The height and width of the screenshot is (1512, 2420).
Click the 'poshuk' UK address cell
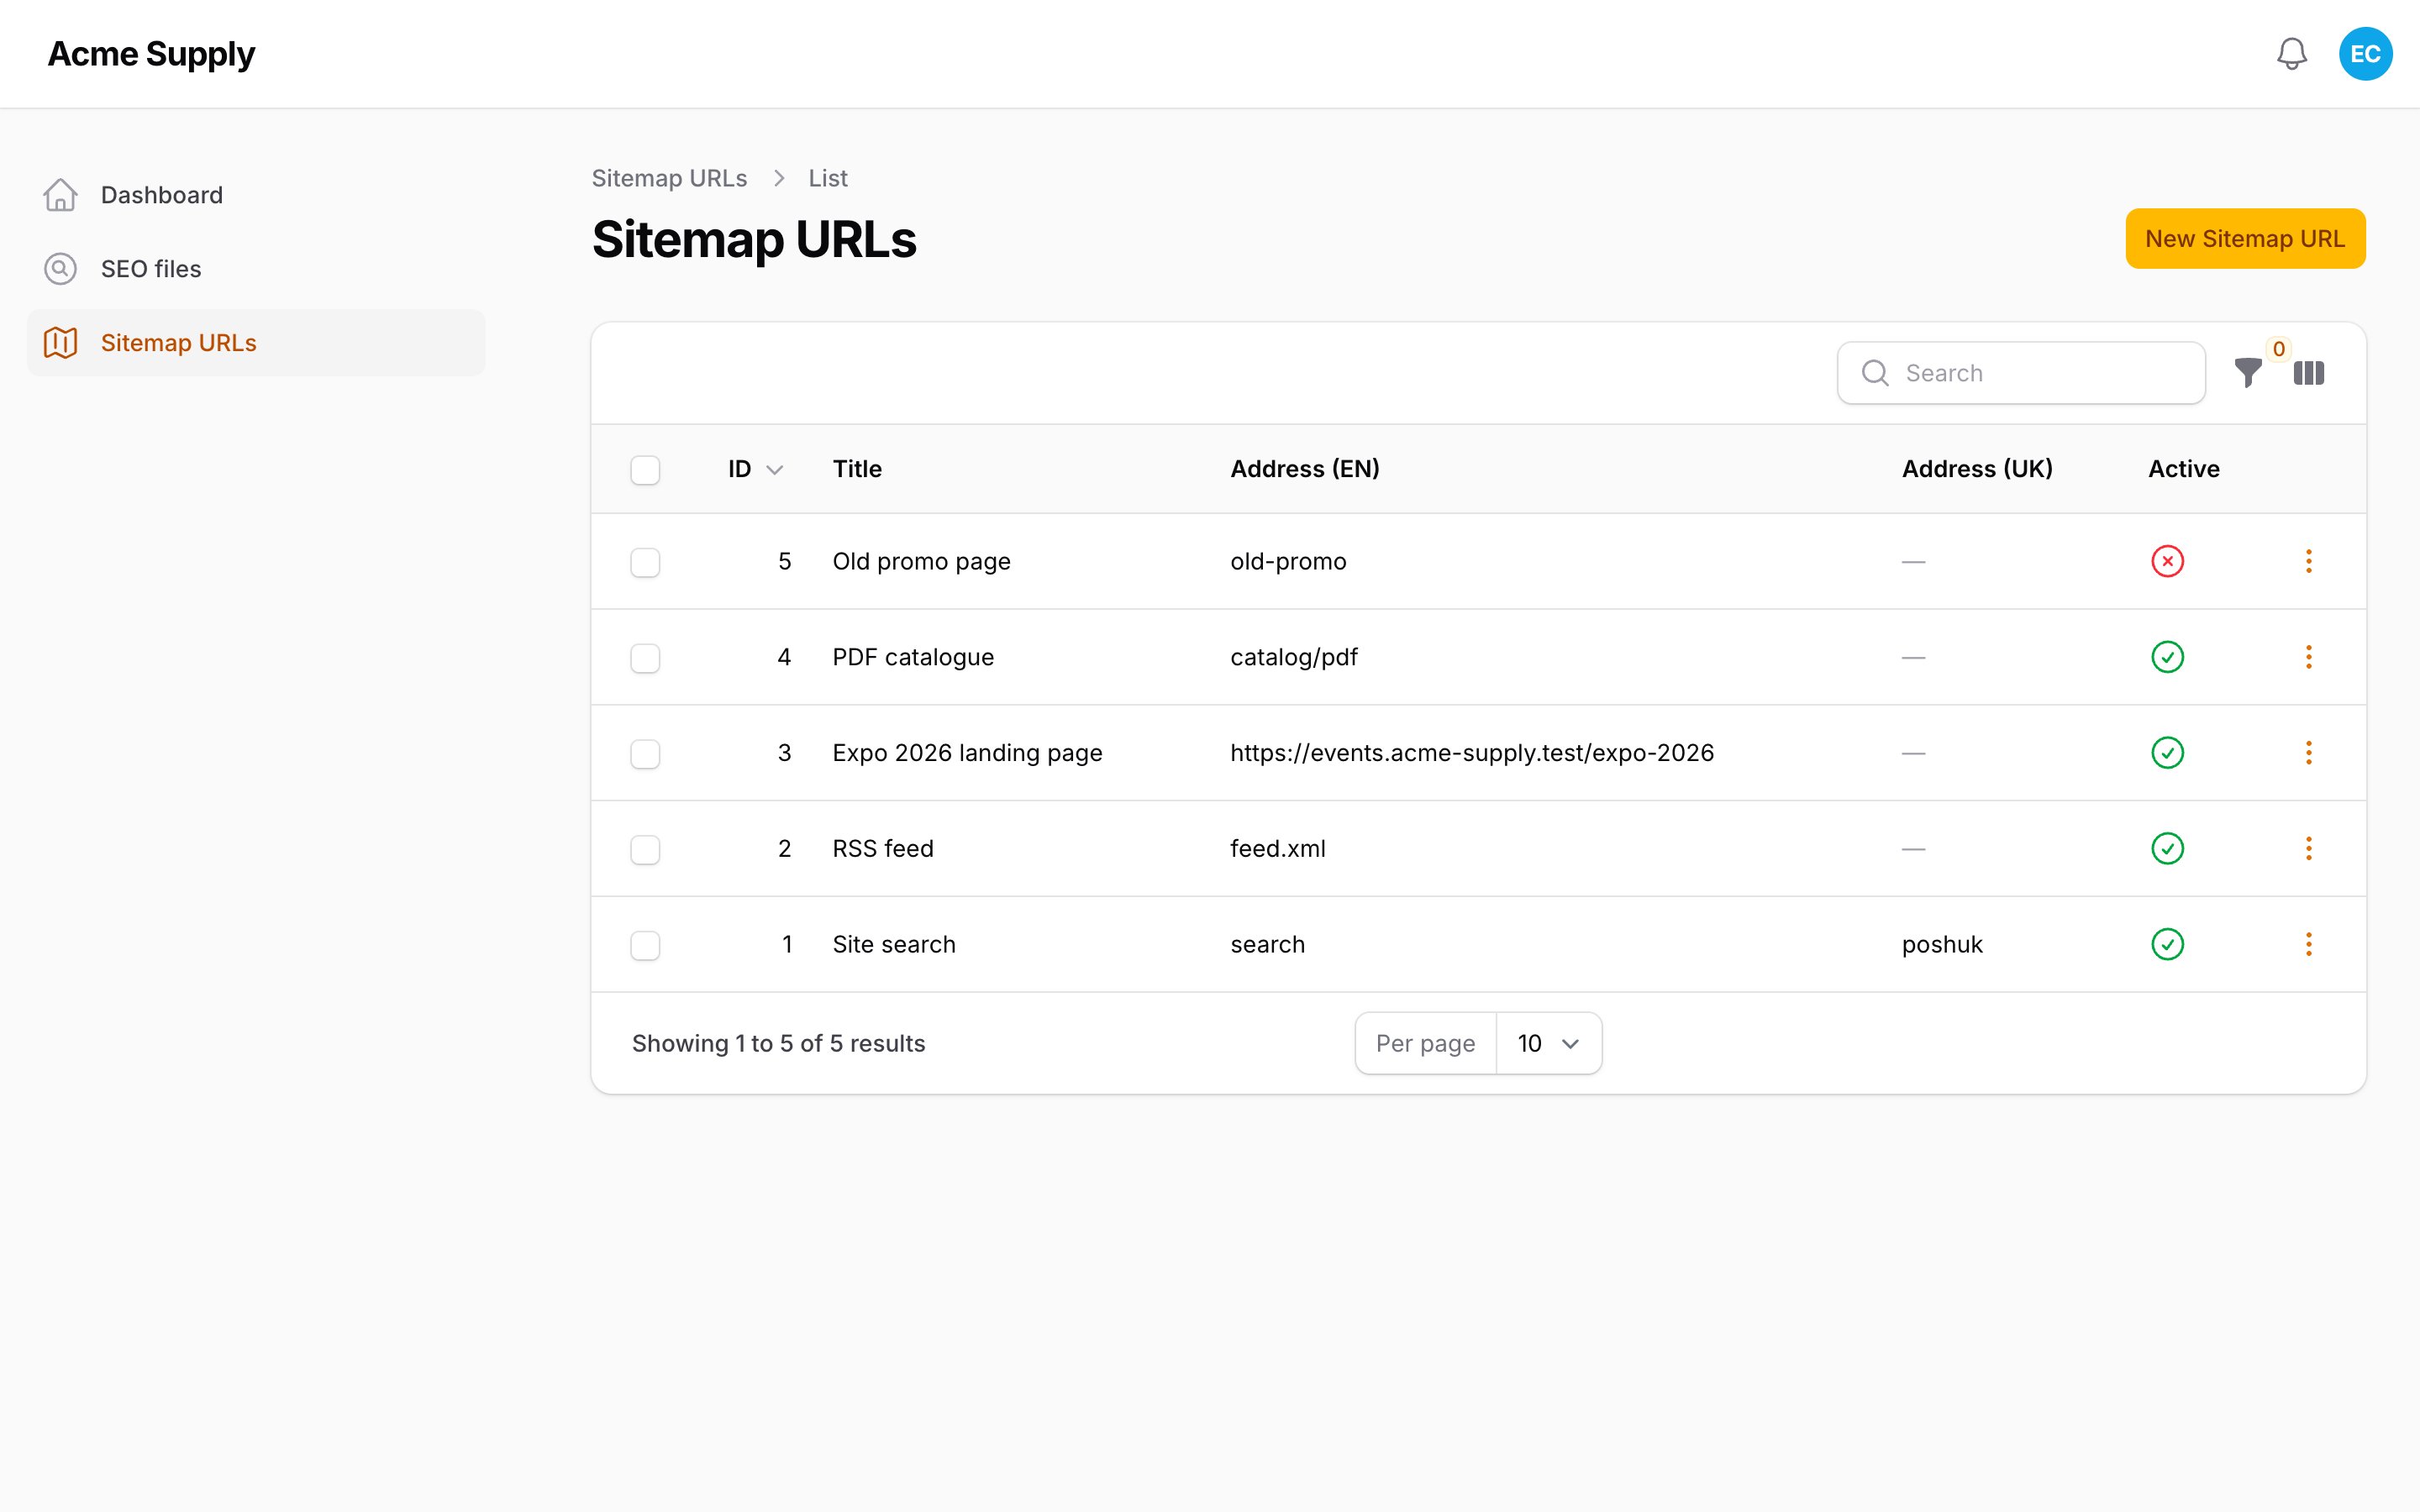pyautogui.click(x=1942, y=944)
